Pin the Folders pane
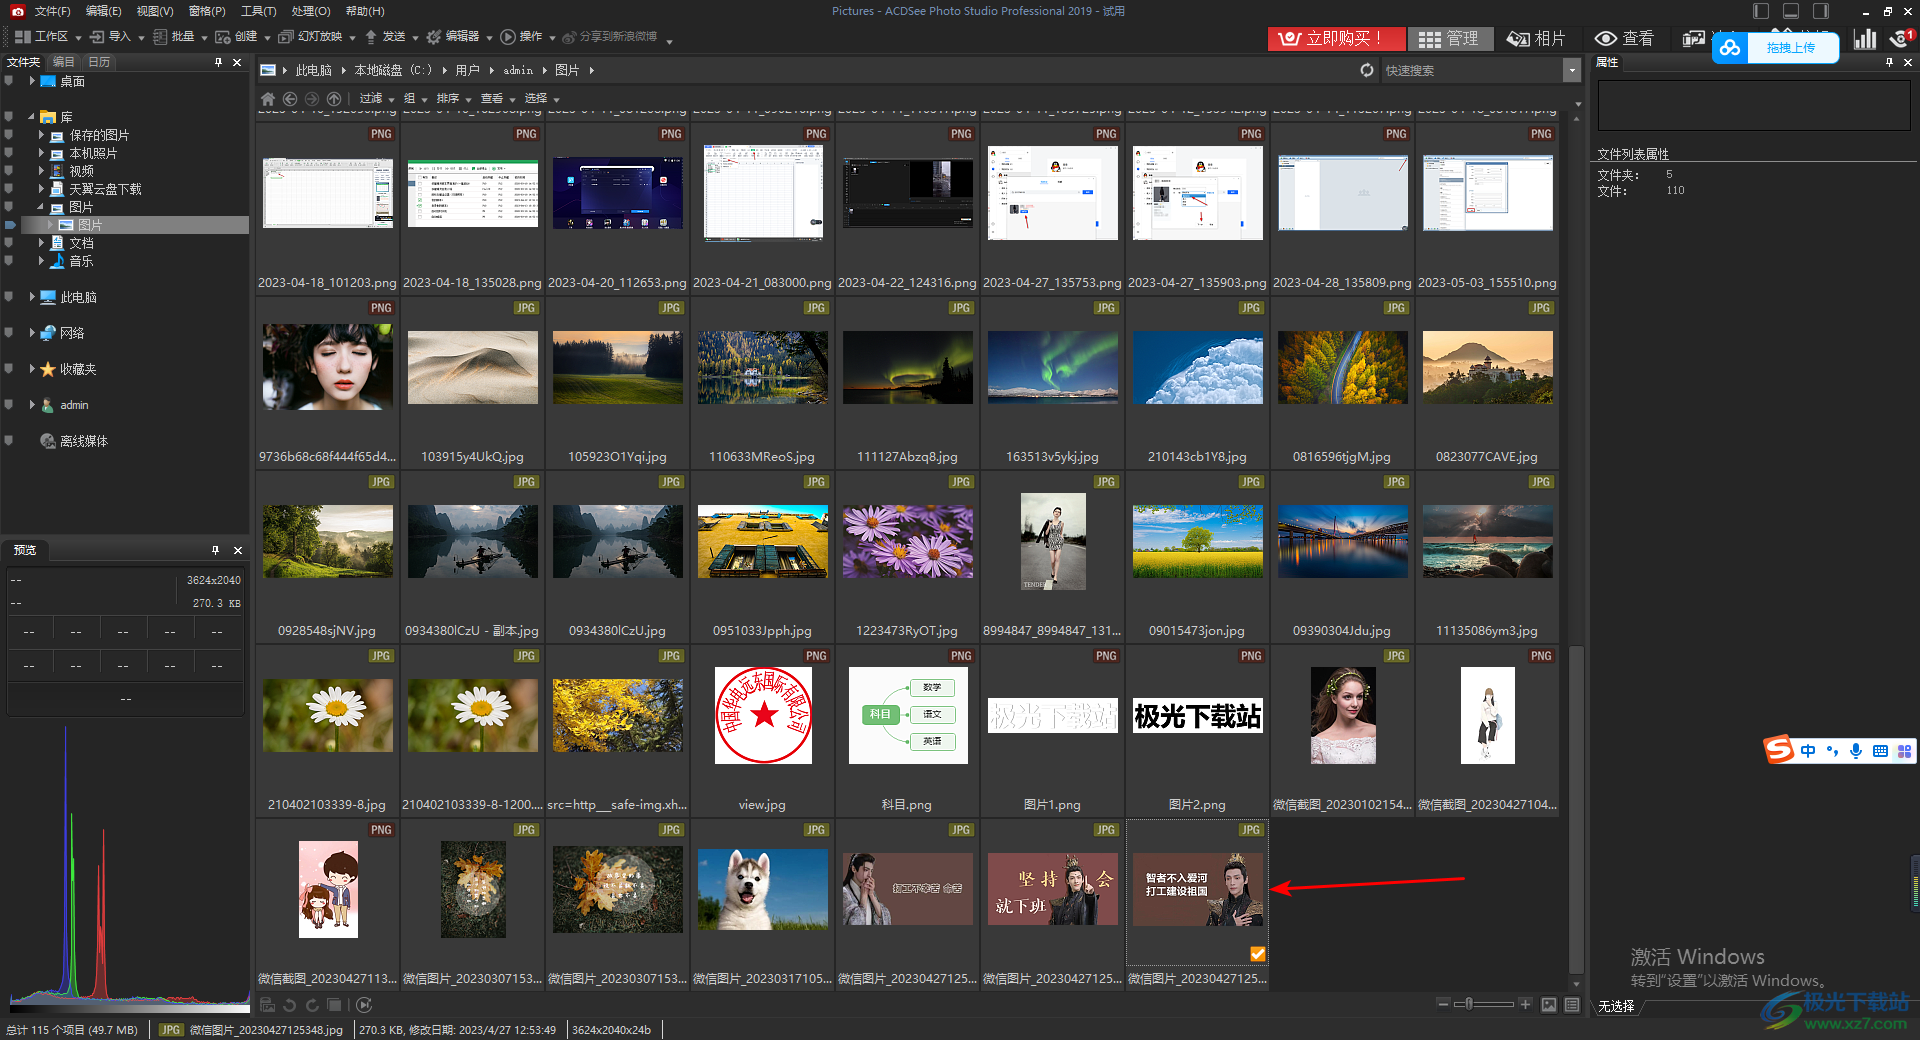This screenshot has height=1040, width=1920. coord(218,62)
